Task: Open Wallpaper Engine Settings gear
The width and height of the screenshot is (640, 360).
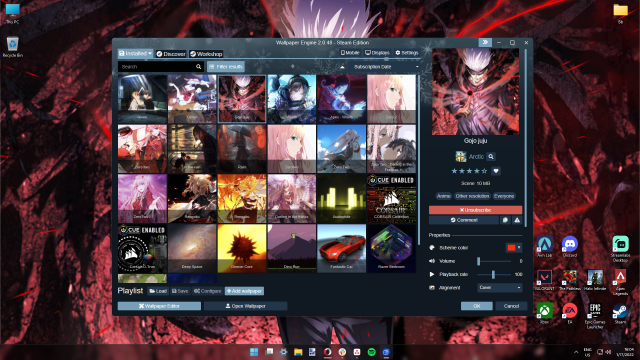Action: click(x=407, y=53)
